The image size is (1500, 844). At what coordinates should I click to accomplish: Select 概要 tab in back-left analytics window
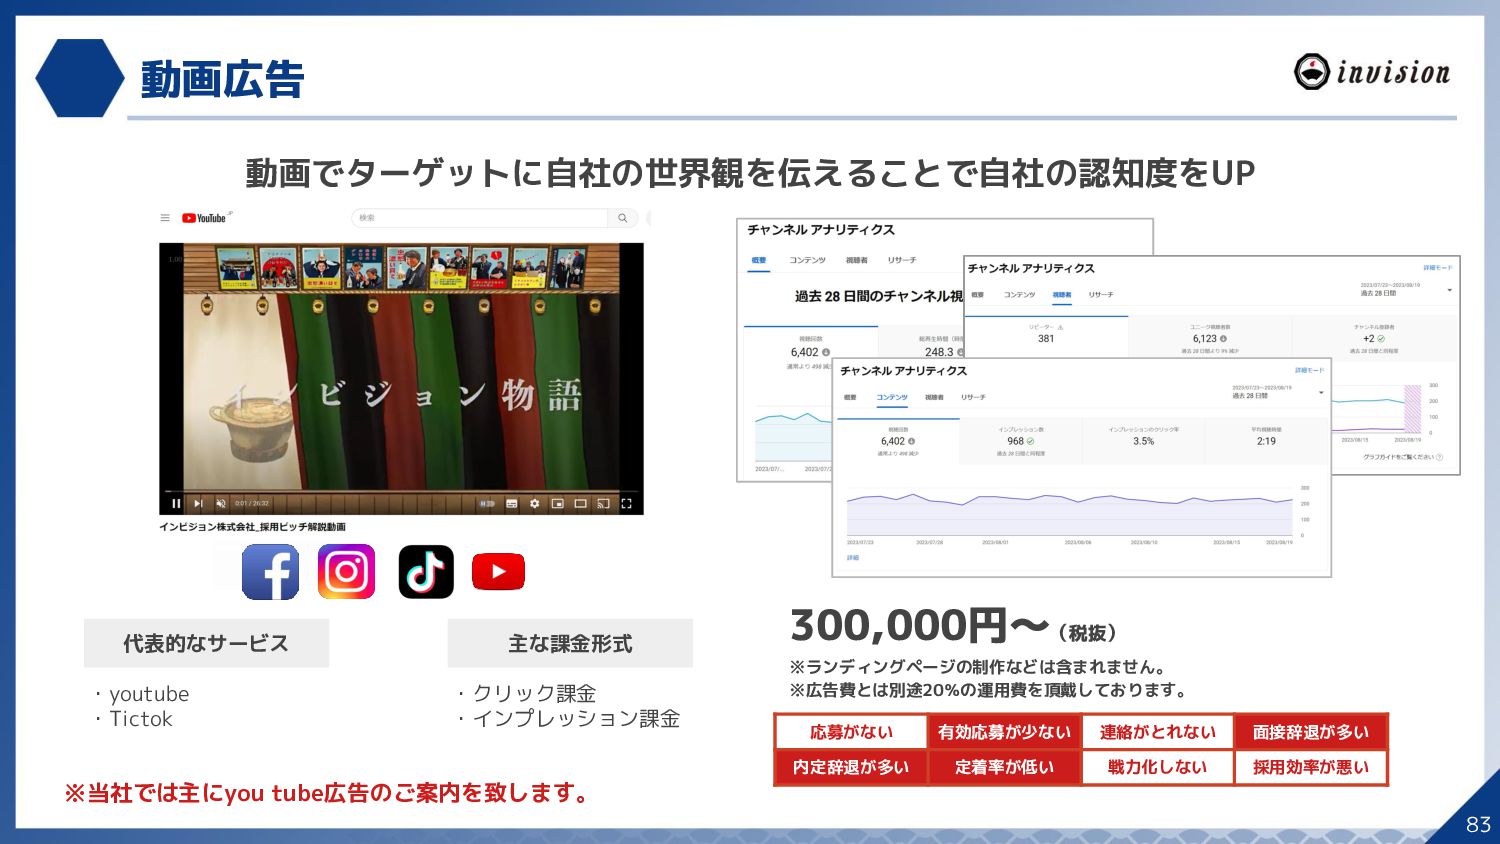[759, 260]
